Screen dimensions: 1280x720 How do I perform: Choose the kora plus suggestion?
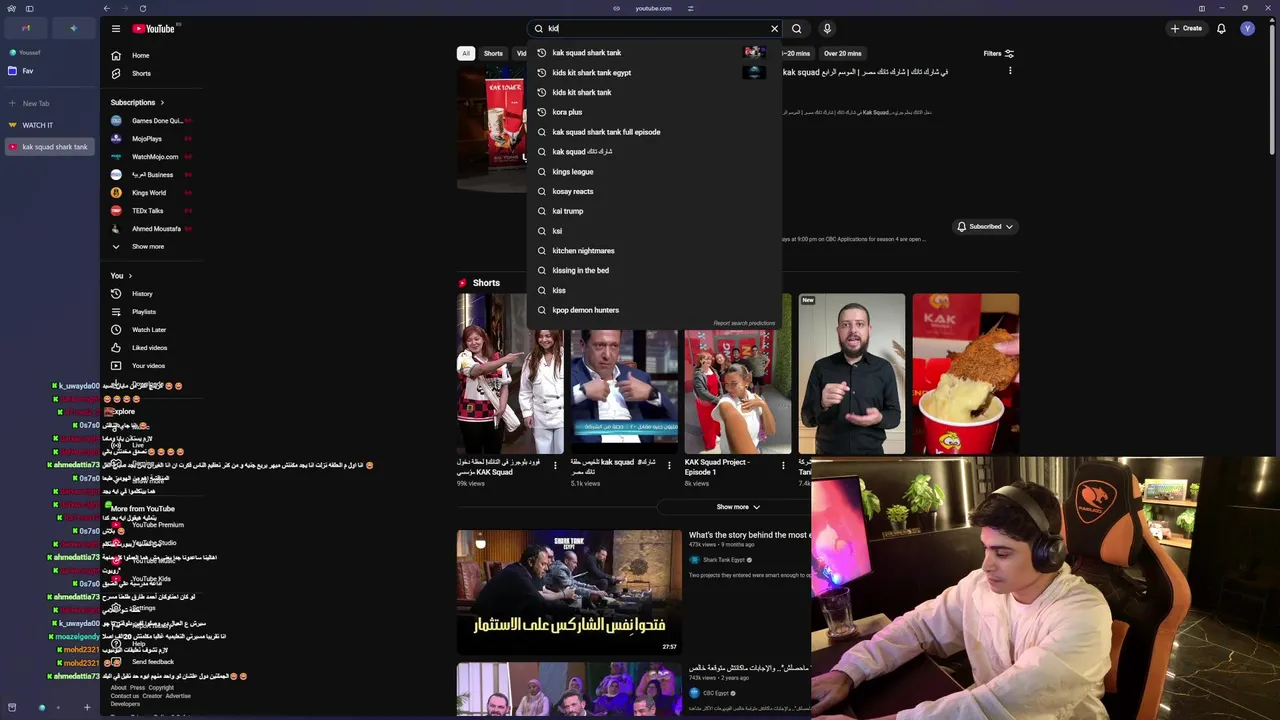click(654, 112)
